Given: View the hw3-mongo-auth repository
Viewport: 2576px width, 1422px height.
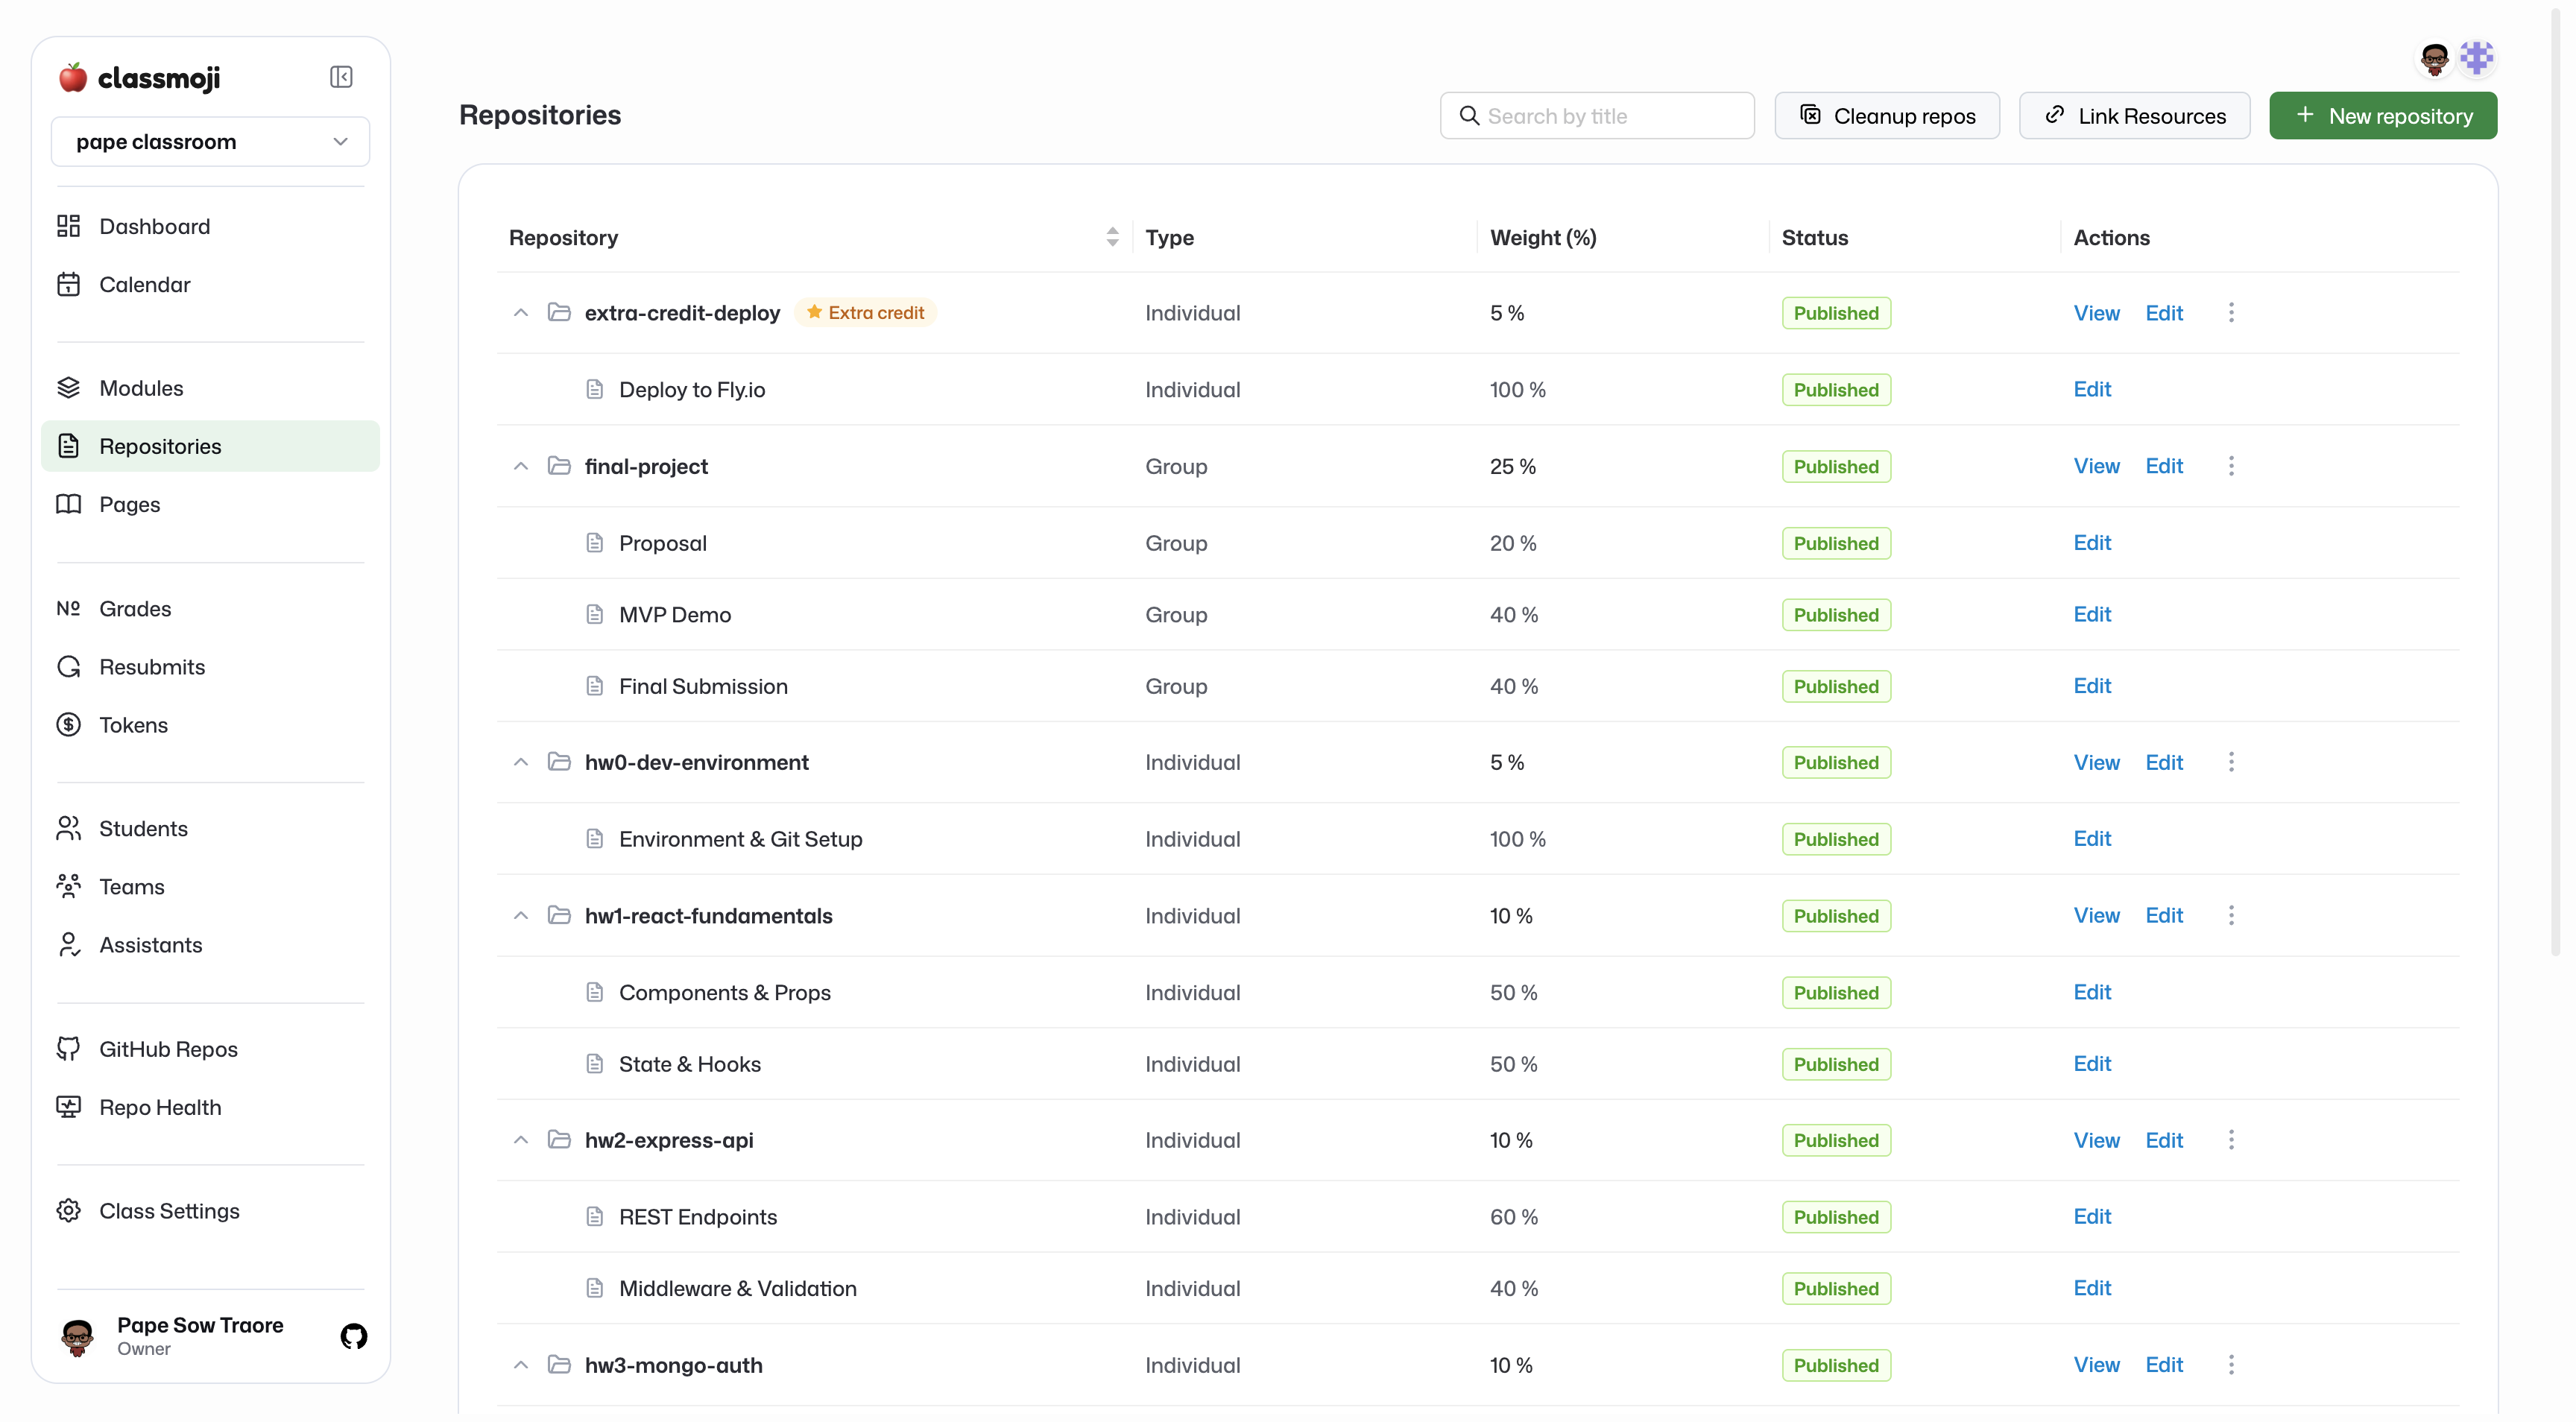Looking at the screenshot, I should pyautogui.click(x=2096, y=1364).
